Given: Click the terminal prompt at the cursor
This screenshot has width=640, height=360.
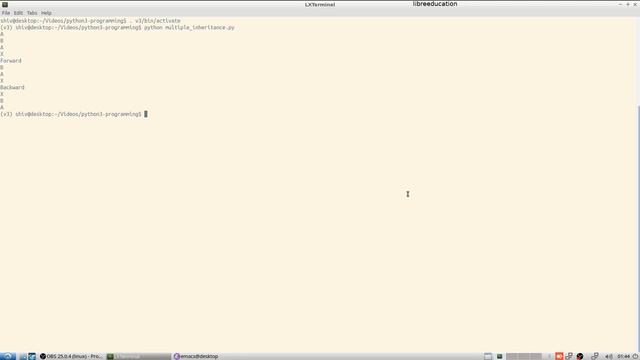Looking at the screenshot, I should tap(146, 114).
